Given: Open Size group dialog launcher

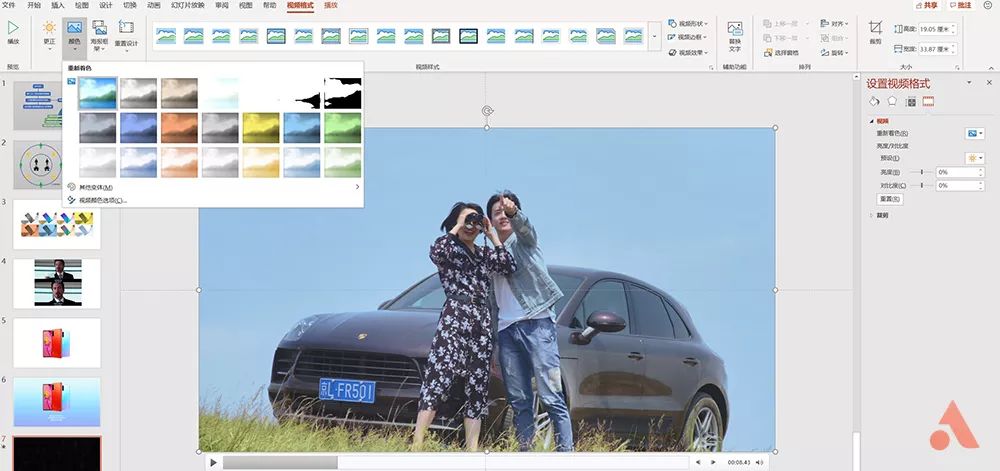Looking at the screenshot, I should click(x=957, y=67).
